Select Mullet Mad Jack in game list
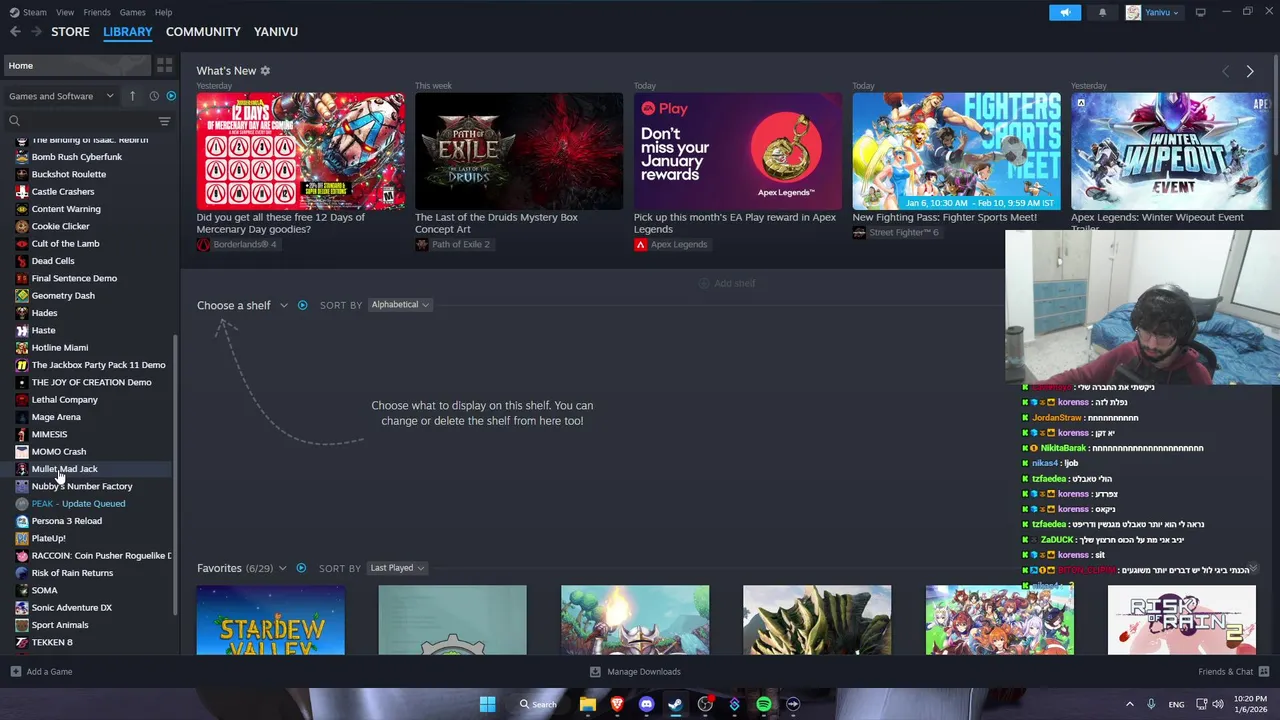 (65, 469)
